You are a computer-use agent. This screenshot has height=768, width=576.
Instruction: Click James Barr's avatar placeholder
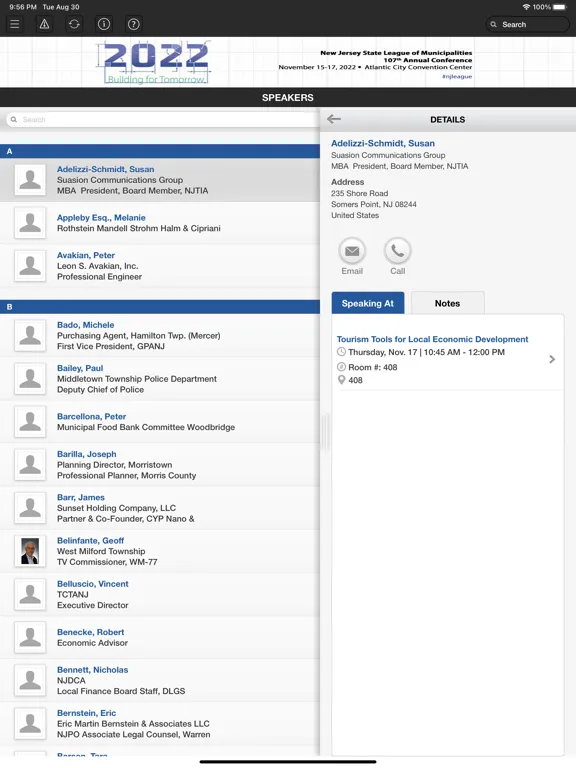(x=30, y=508)
